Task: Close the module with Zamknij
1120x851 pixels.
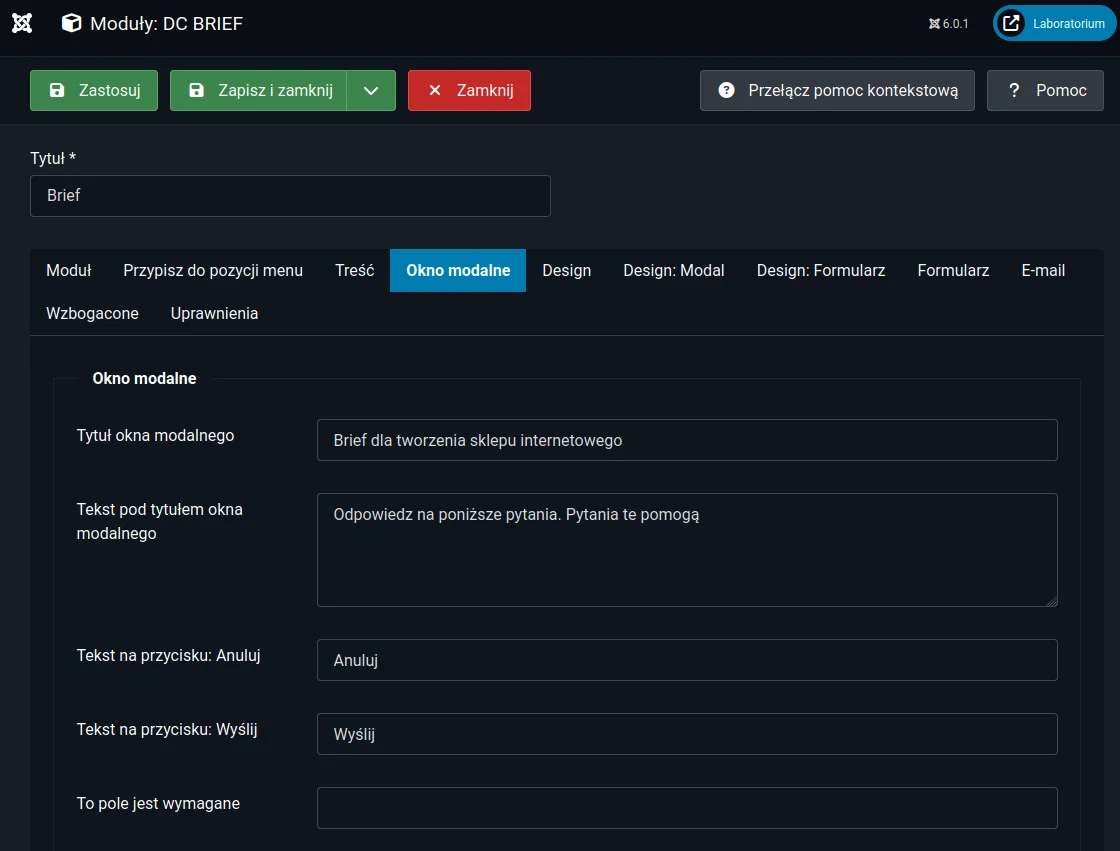Action: pos(469,90)
